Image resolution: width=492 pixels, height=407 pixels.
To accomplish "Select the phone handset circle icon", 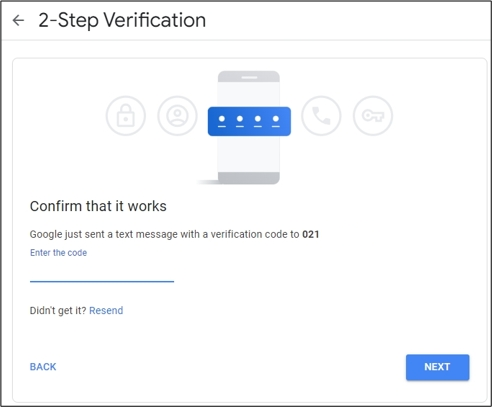I will [x=321, y=116].
